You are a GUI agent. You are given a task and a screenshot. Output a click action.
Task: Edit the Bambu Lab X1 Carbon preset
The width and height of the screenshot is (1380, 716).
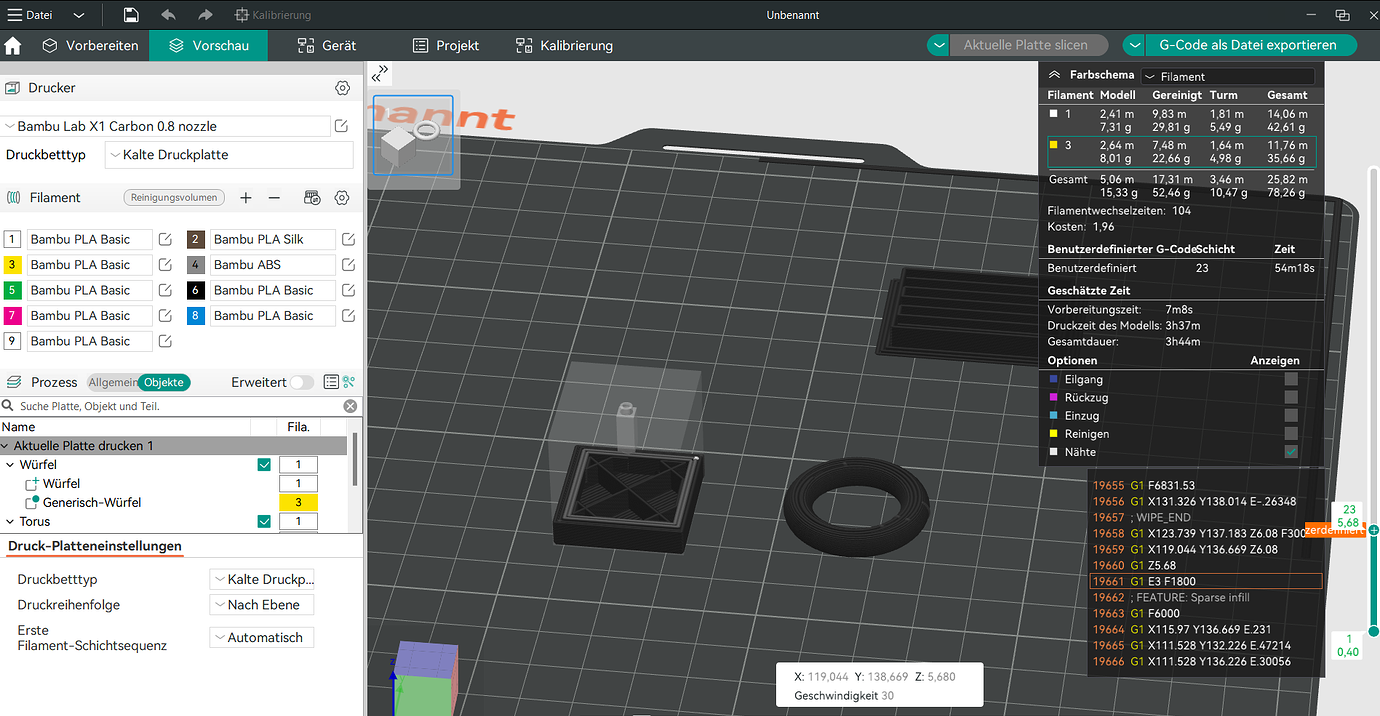pyautogui.click(x=342, y=126)
